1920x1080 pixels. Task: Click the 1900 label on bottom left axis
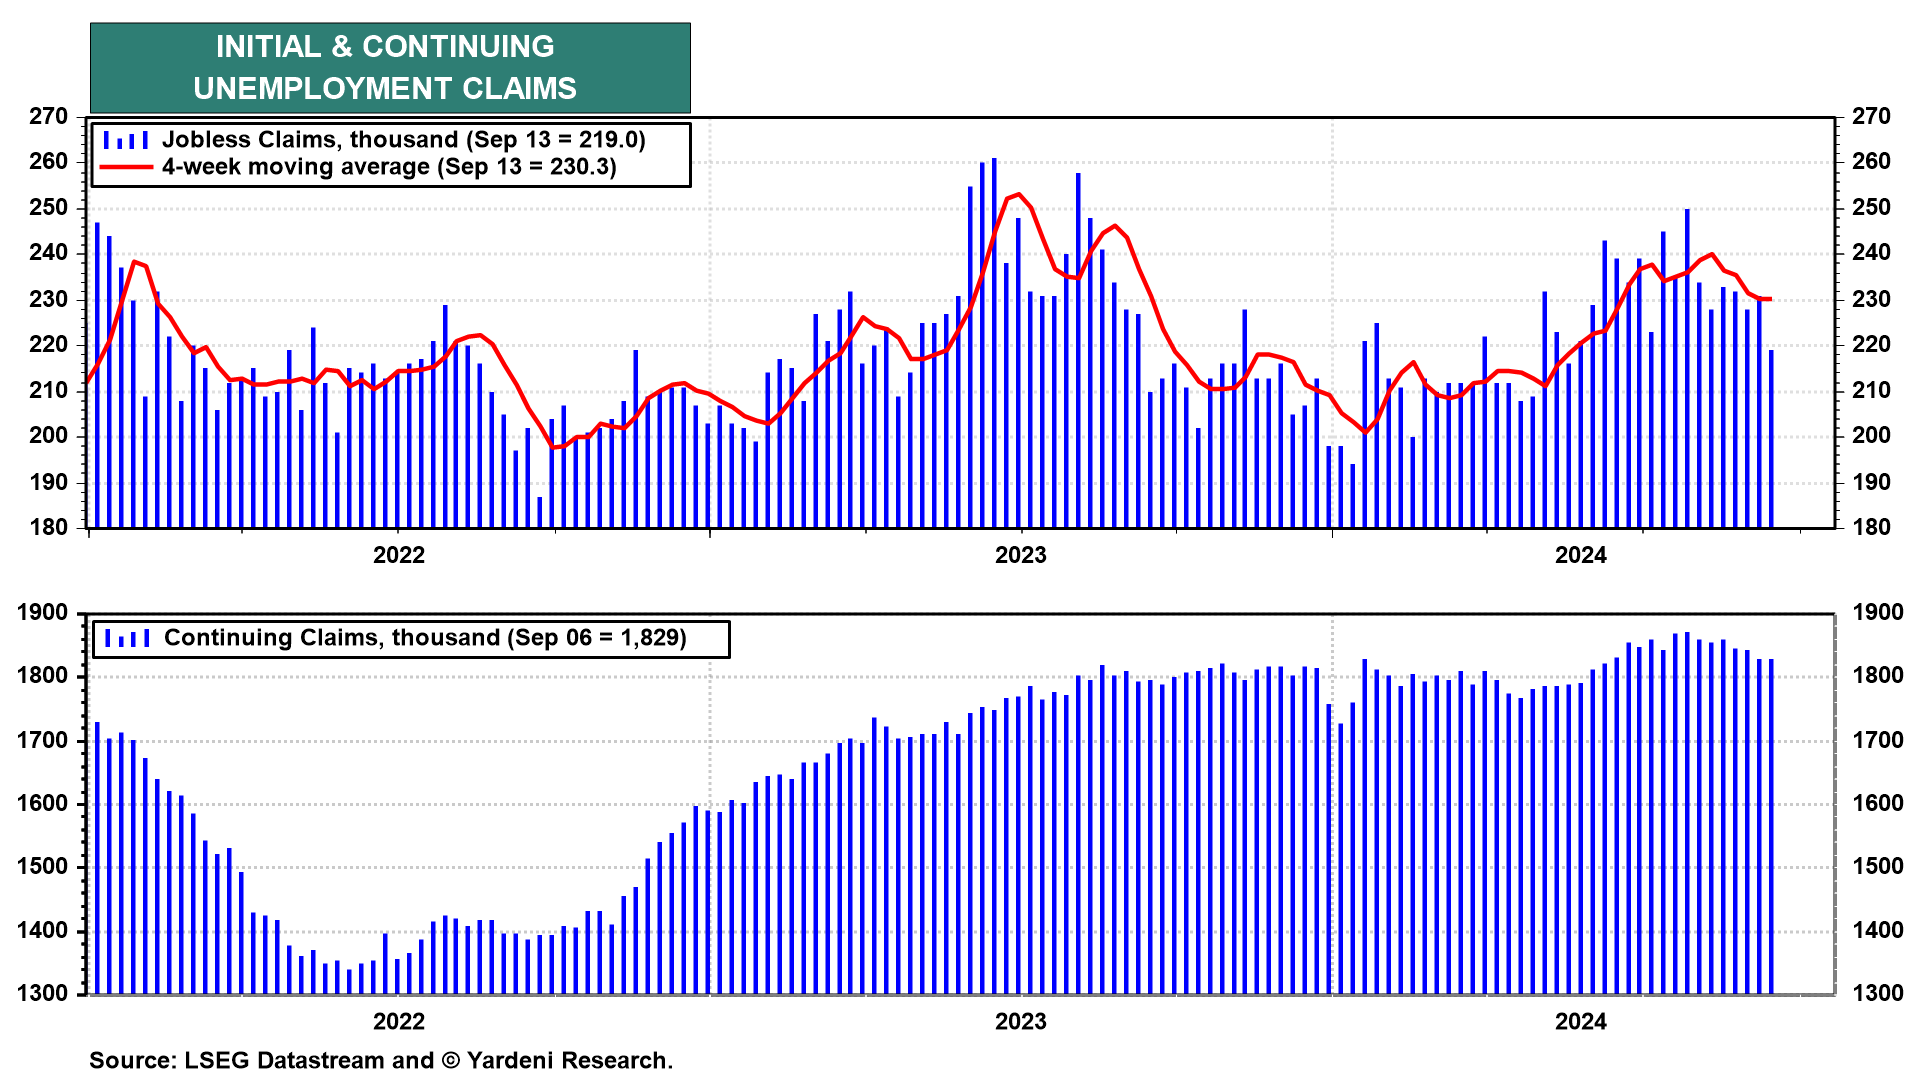pyautogui.click(x=42, y=613)
